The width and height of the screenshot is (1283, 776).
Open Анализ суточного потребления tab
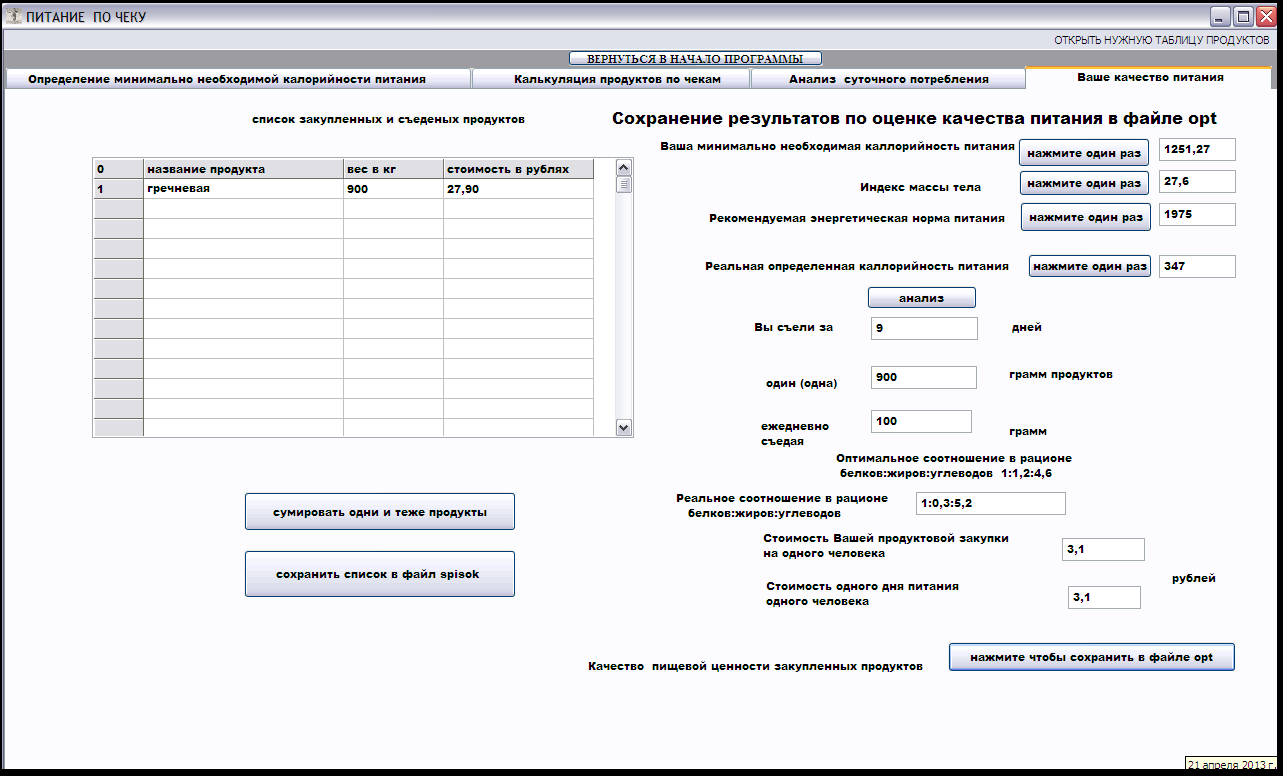coord(888,79)
